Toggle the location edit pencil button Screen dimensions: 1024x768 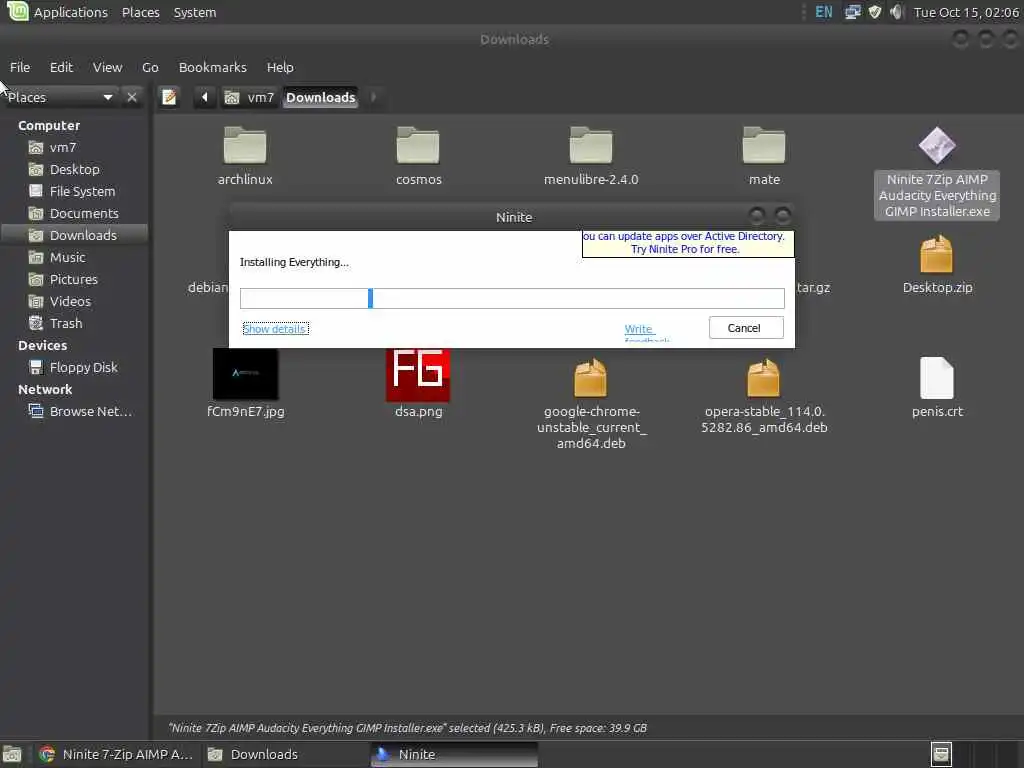169,97
